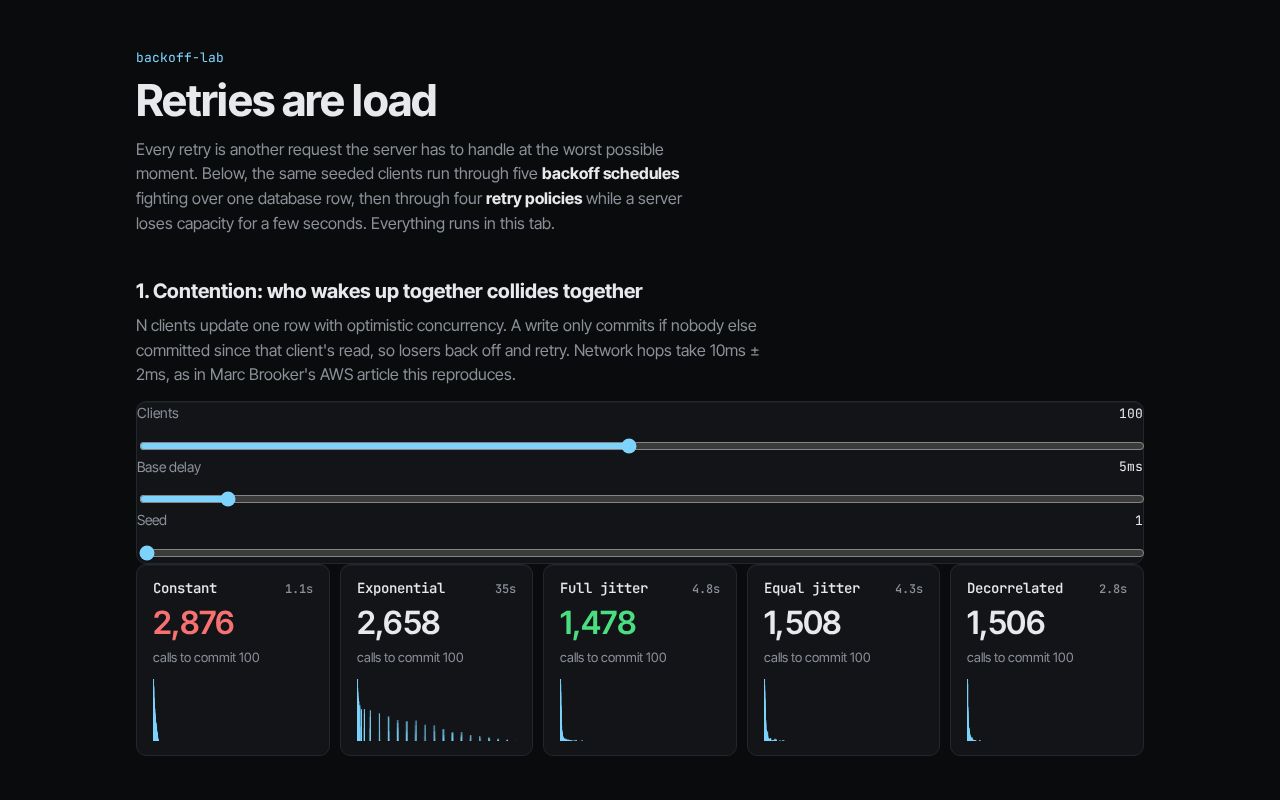
Task: Select the Decorrelated backoff card
Action: click(x=1047, y=660)
